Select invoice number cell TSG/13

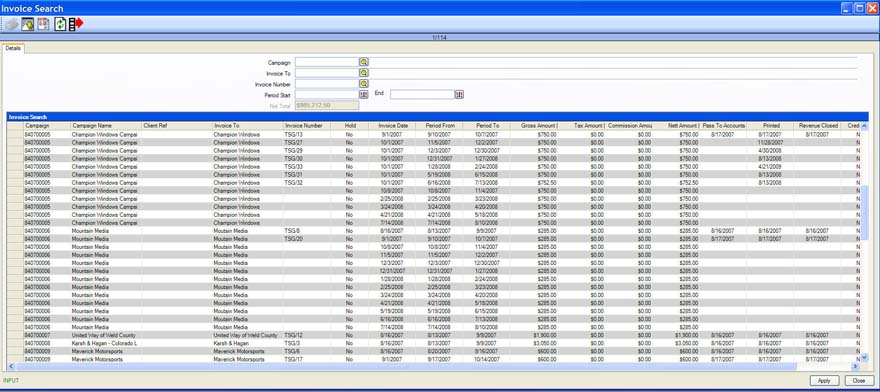click(x=306, y=135)
